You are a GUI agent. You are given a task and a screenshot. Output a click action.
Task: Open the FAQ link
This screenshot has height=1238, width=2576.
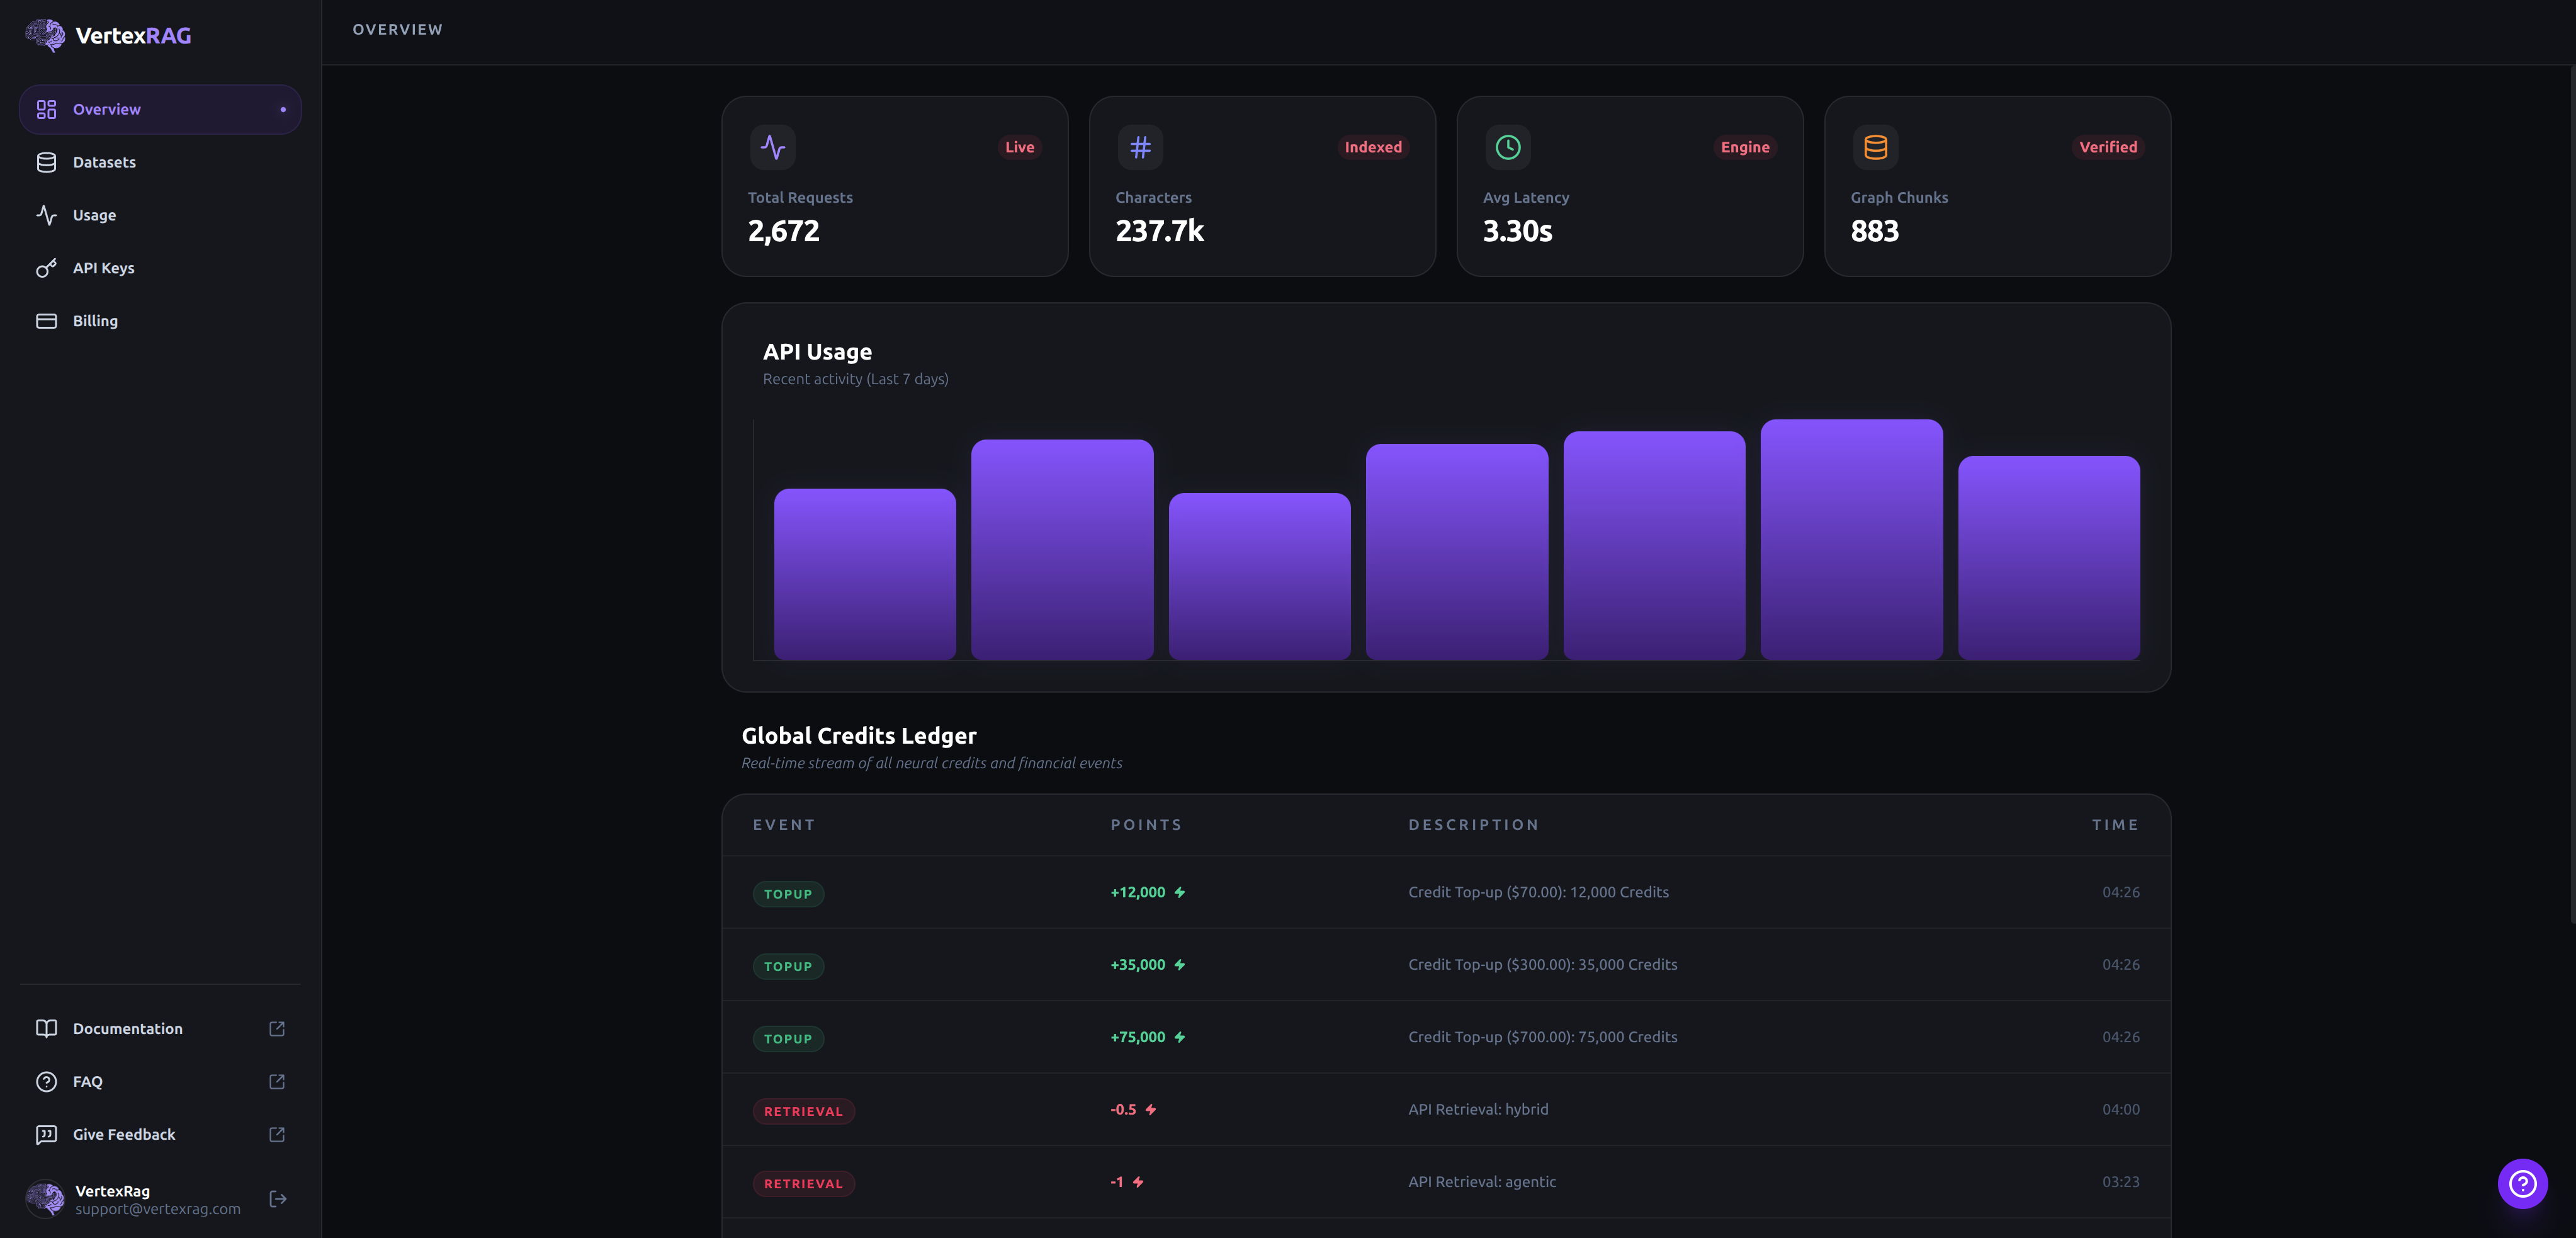click(87, 1081)
